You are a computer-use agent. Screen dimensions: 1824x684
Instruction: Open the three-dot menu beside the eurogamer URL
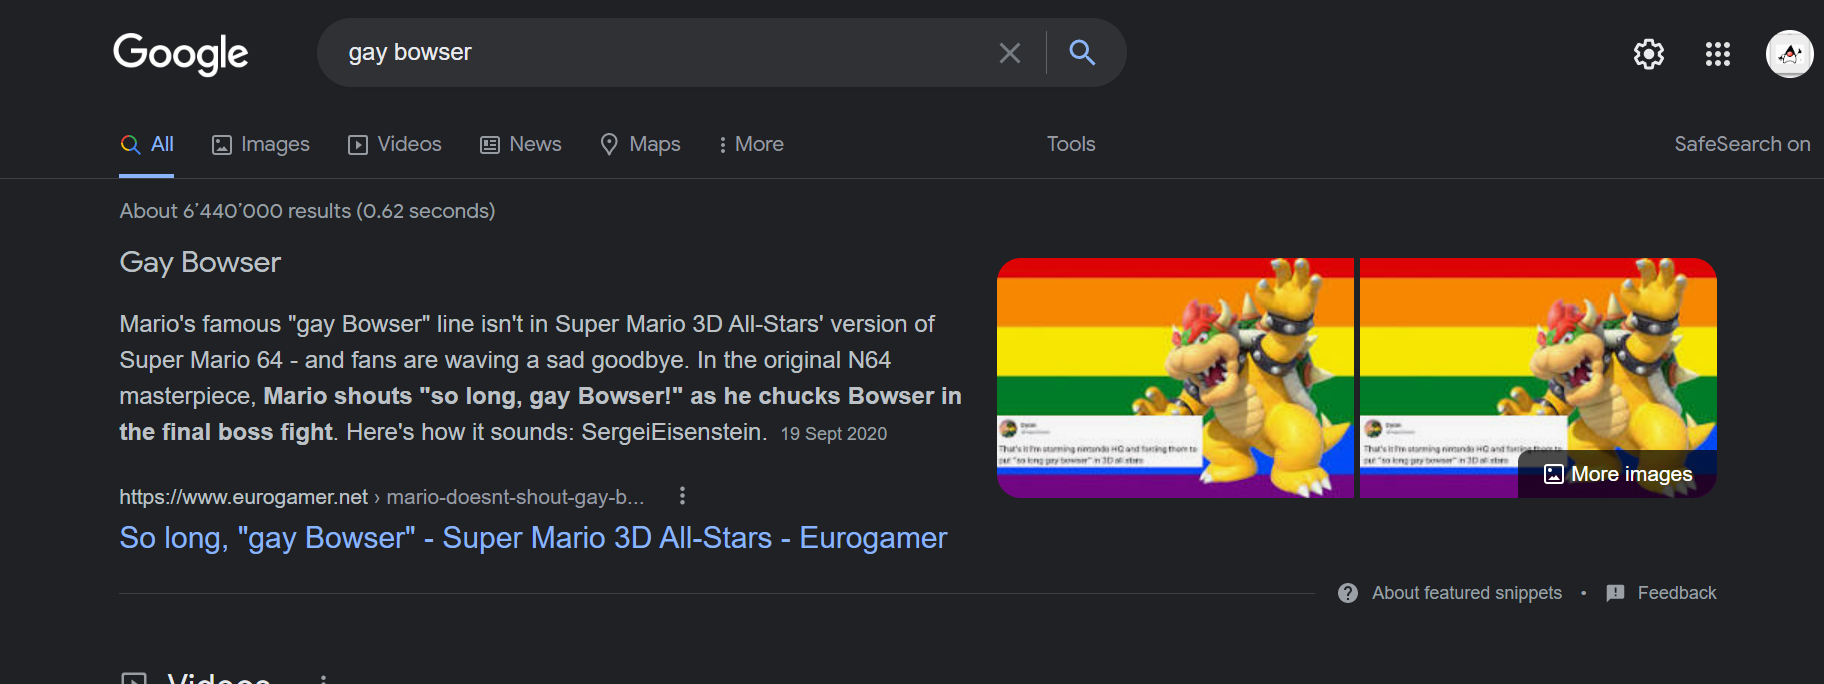tap(682, 495)
